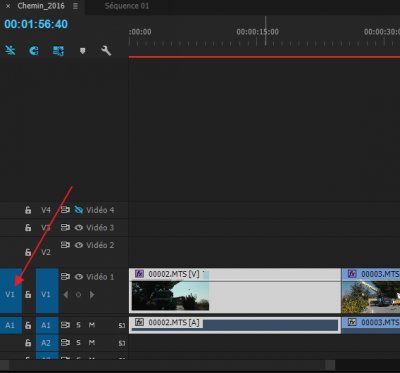Toggle the V1 source patching button

pyautogui.click(x=10, y=291)
